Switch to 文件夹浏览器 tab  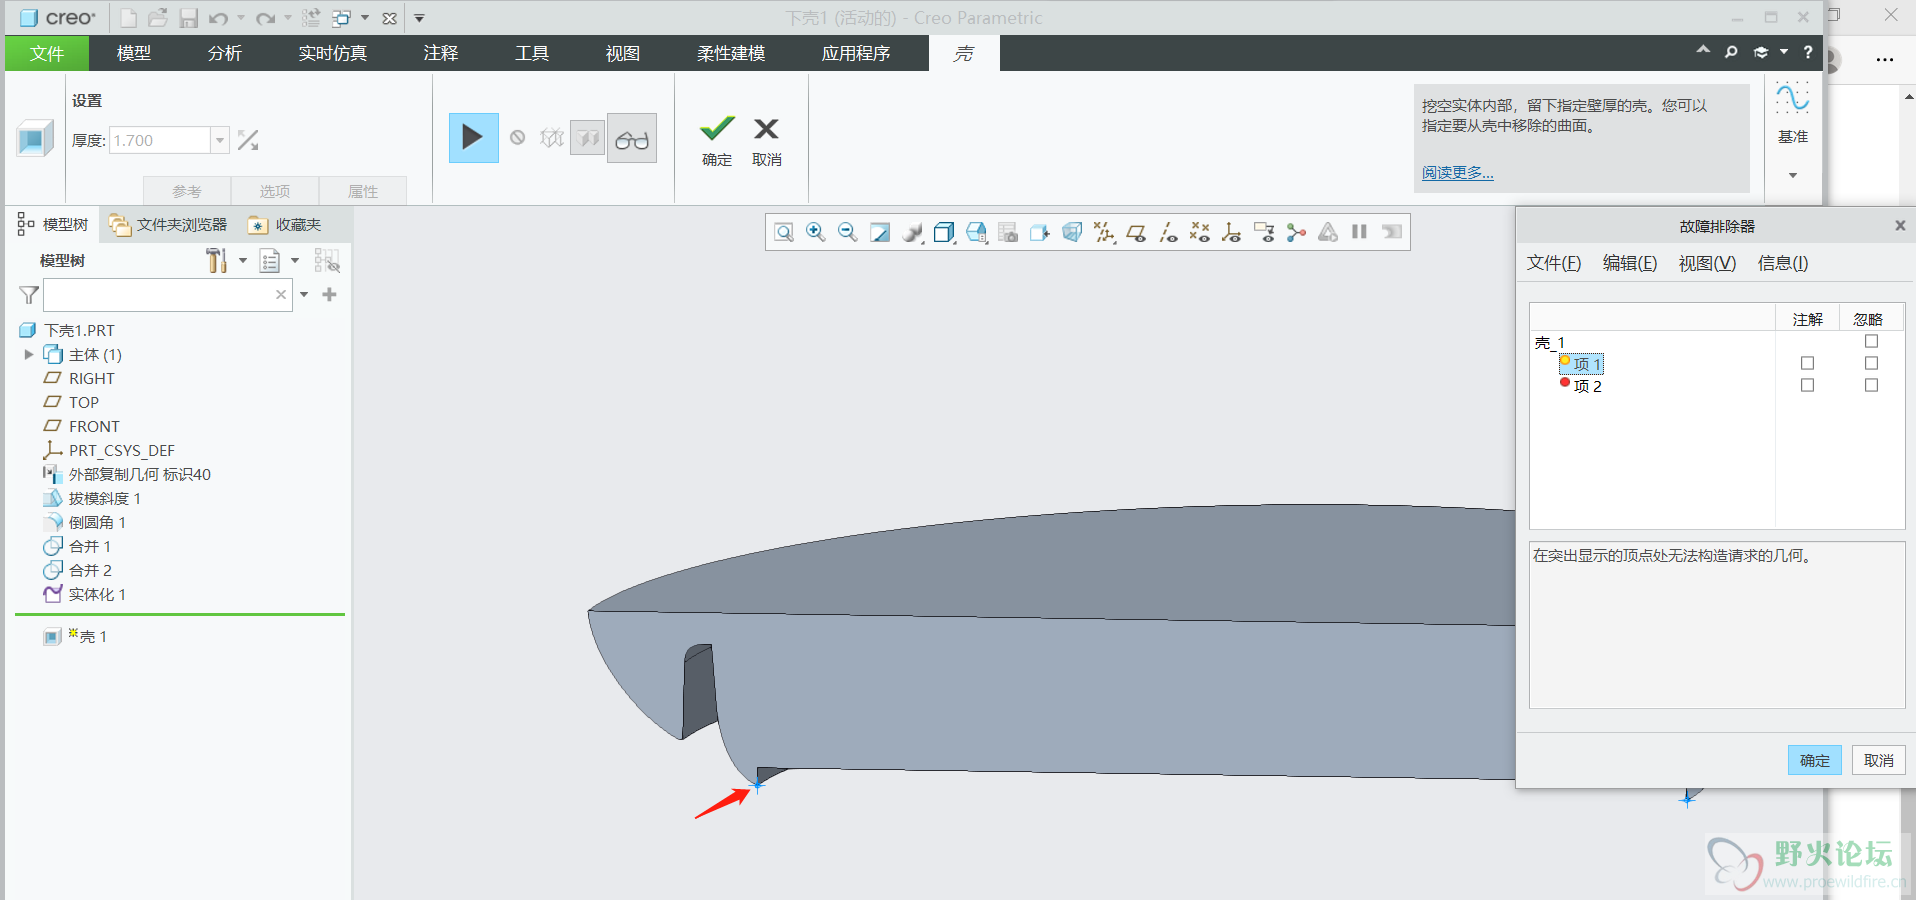(x=169, y=225)
